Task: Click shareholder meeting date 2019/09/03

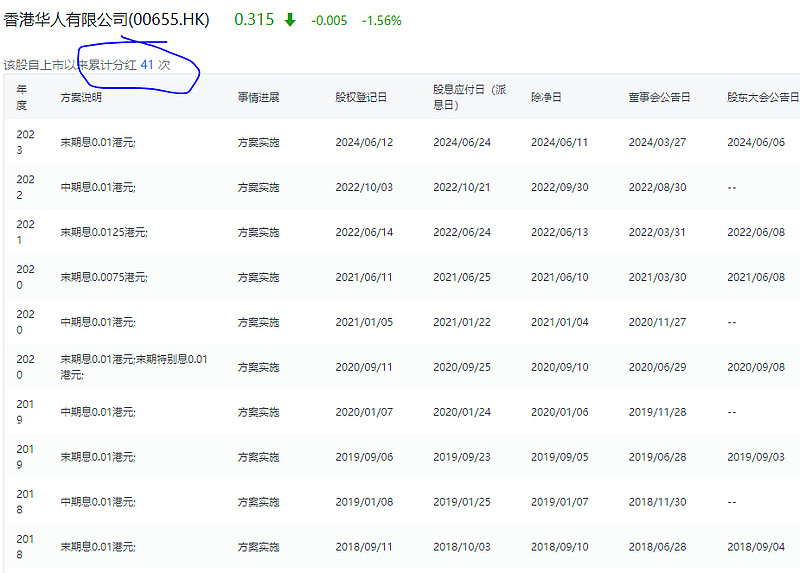Action: coord(756,457)
